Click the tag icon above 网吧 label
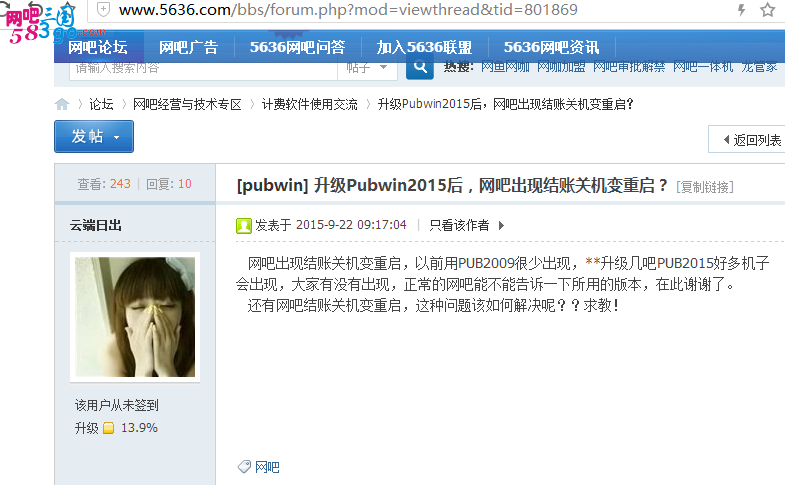 244,467
